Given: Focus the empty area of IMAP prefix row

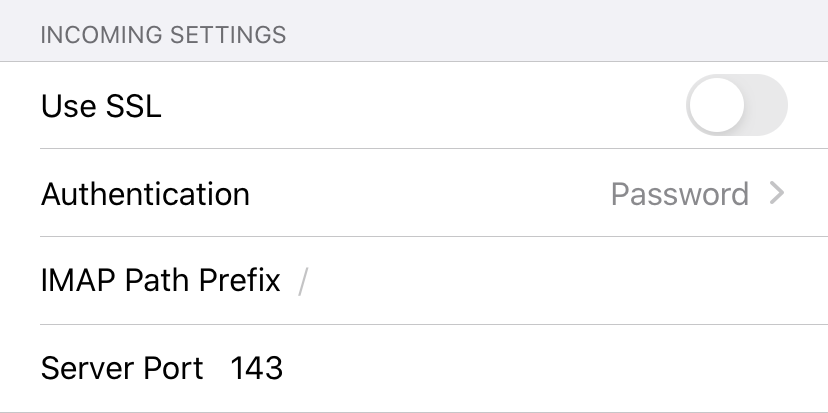Looking at the screenshot, I should tap(565, 280).
